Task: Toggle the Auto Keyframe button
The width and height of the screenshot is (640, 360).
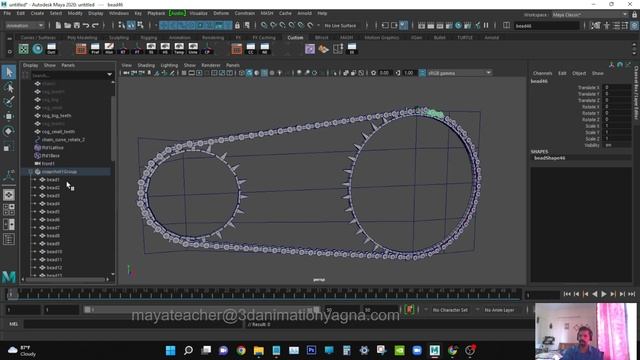Action: tap(409, 310)
